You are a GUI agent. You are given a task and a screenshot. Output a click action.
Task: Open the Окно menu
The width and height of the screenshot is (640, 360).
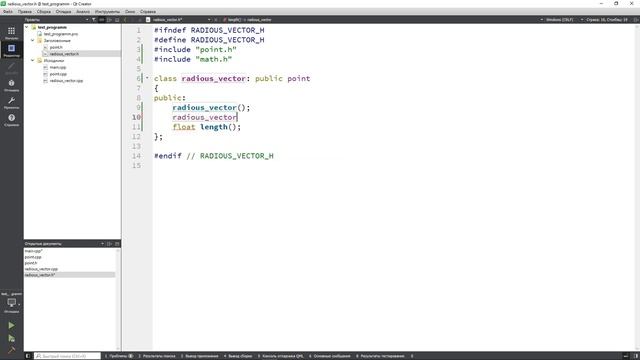coord(130,12)
